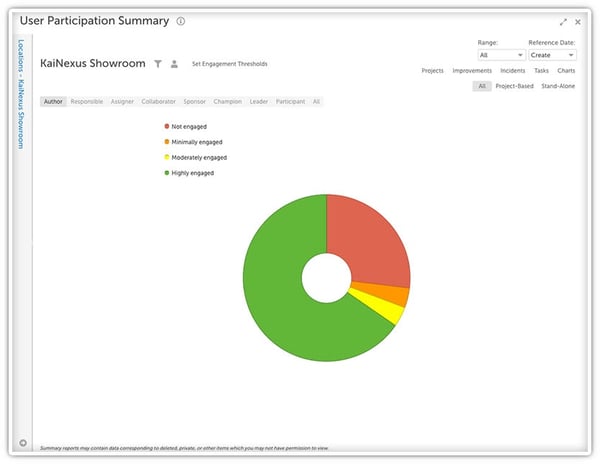The image size is (600, 464).
Task: Click Set Engagement Thresholds
Action: tap(230, 64)
